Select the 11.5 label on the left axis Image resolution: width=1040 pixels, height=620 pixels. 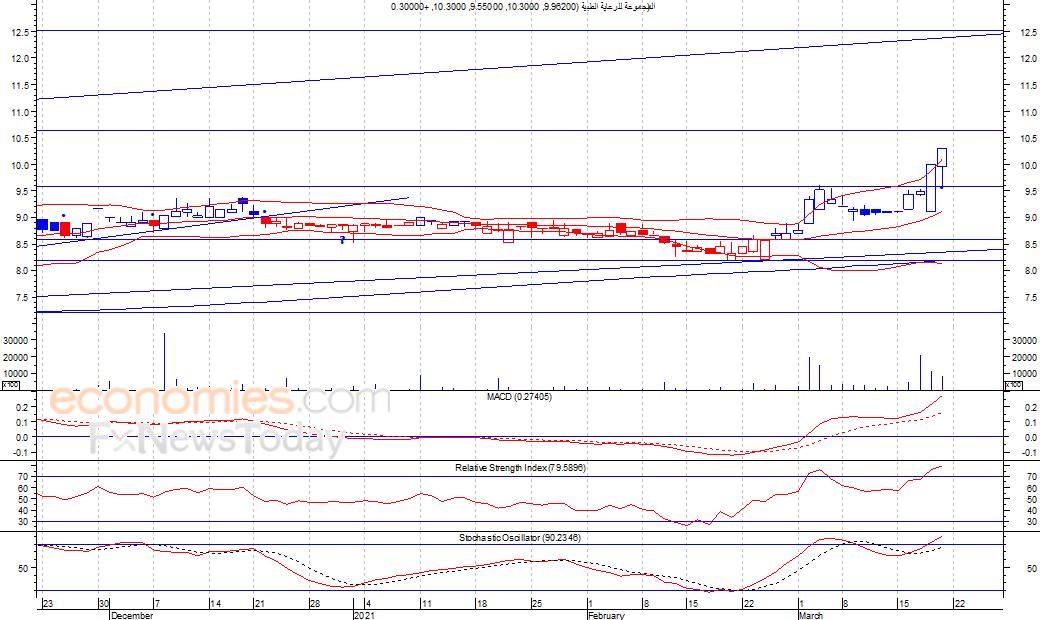20,86
